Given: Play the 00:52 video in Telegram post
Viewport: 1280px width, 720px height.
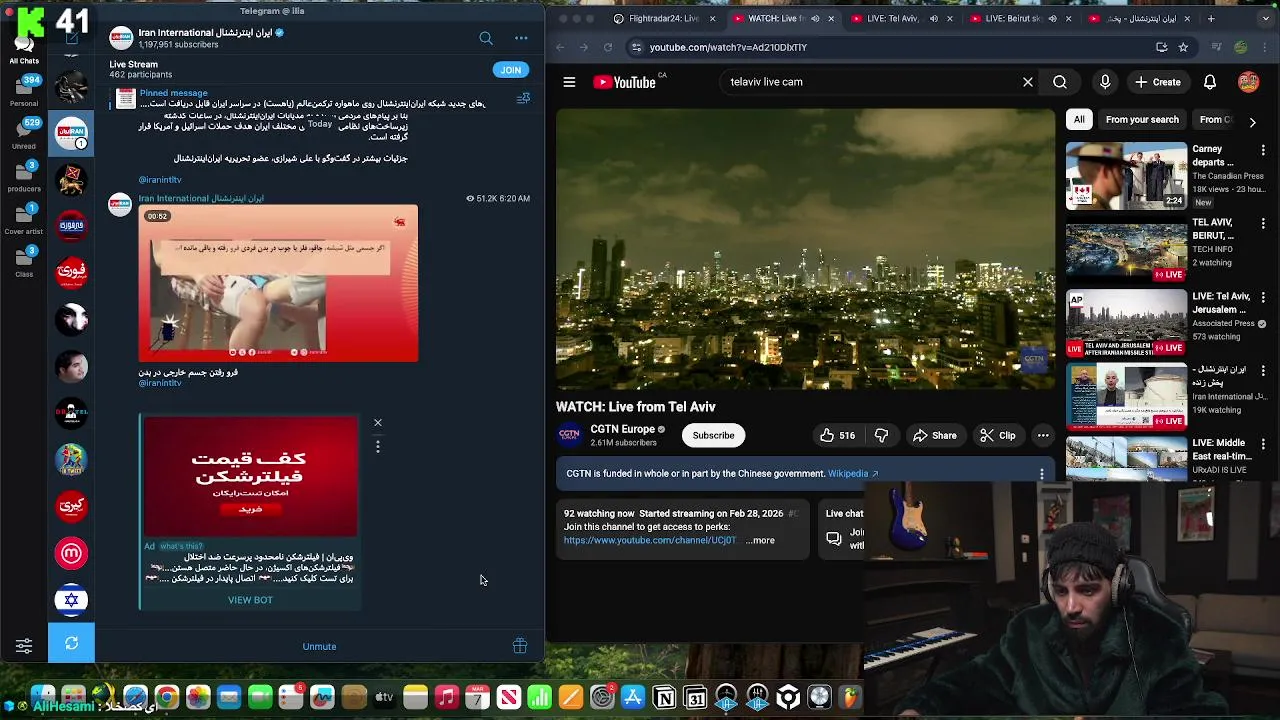Looking at the screenshot, I should point(278,283).
